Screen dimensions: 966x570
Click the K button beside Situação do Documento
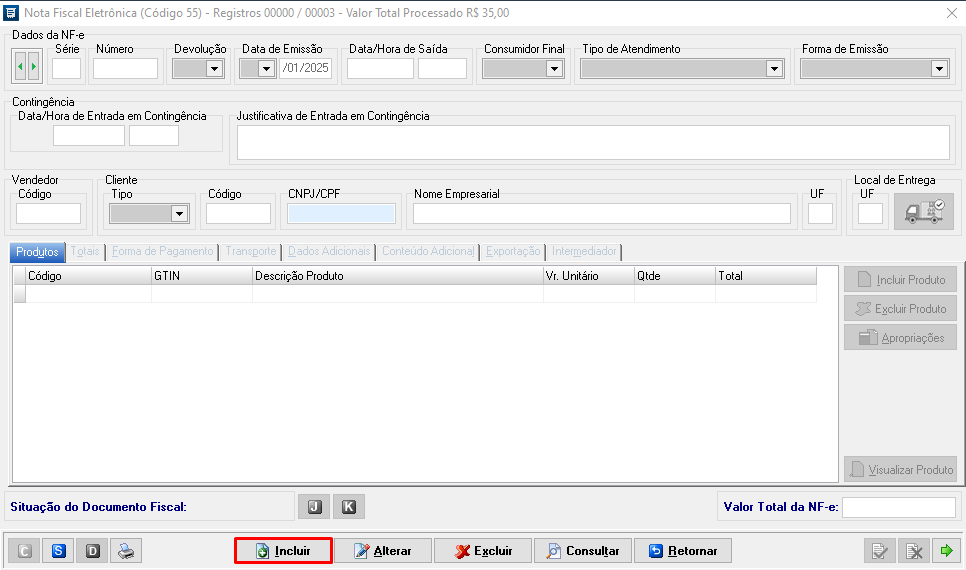pyautogui.click(x=348, y=507)
